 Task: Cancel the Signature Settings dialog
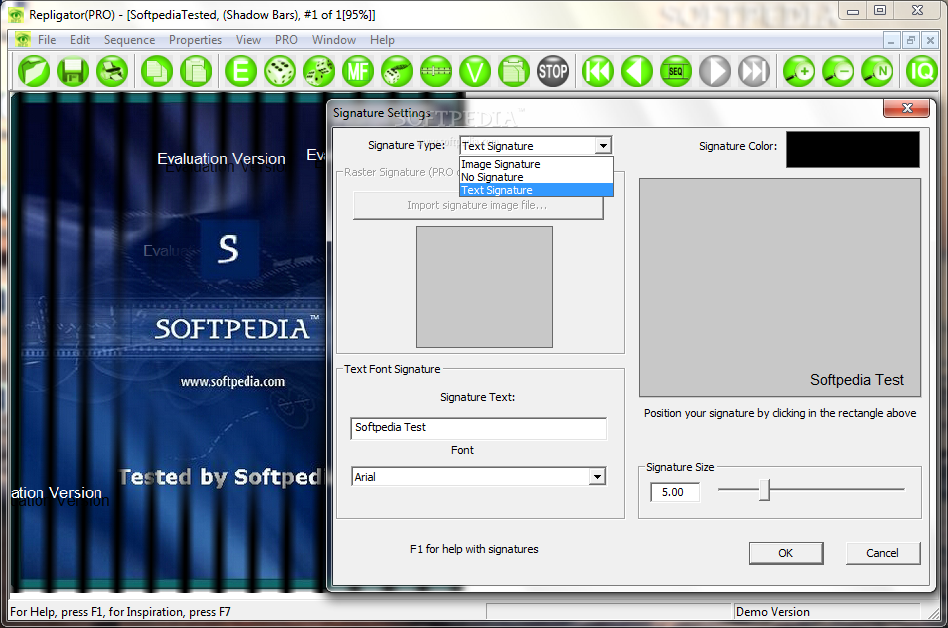tap(883, 553)
